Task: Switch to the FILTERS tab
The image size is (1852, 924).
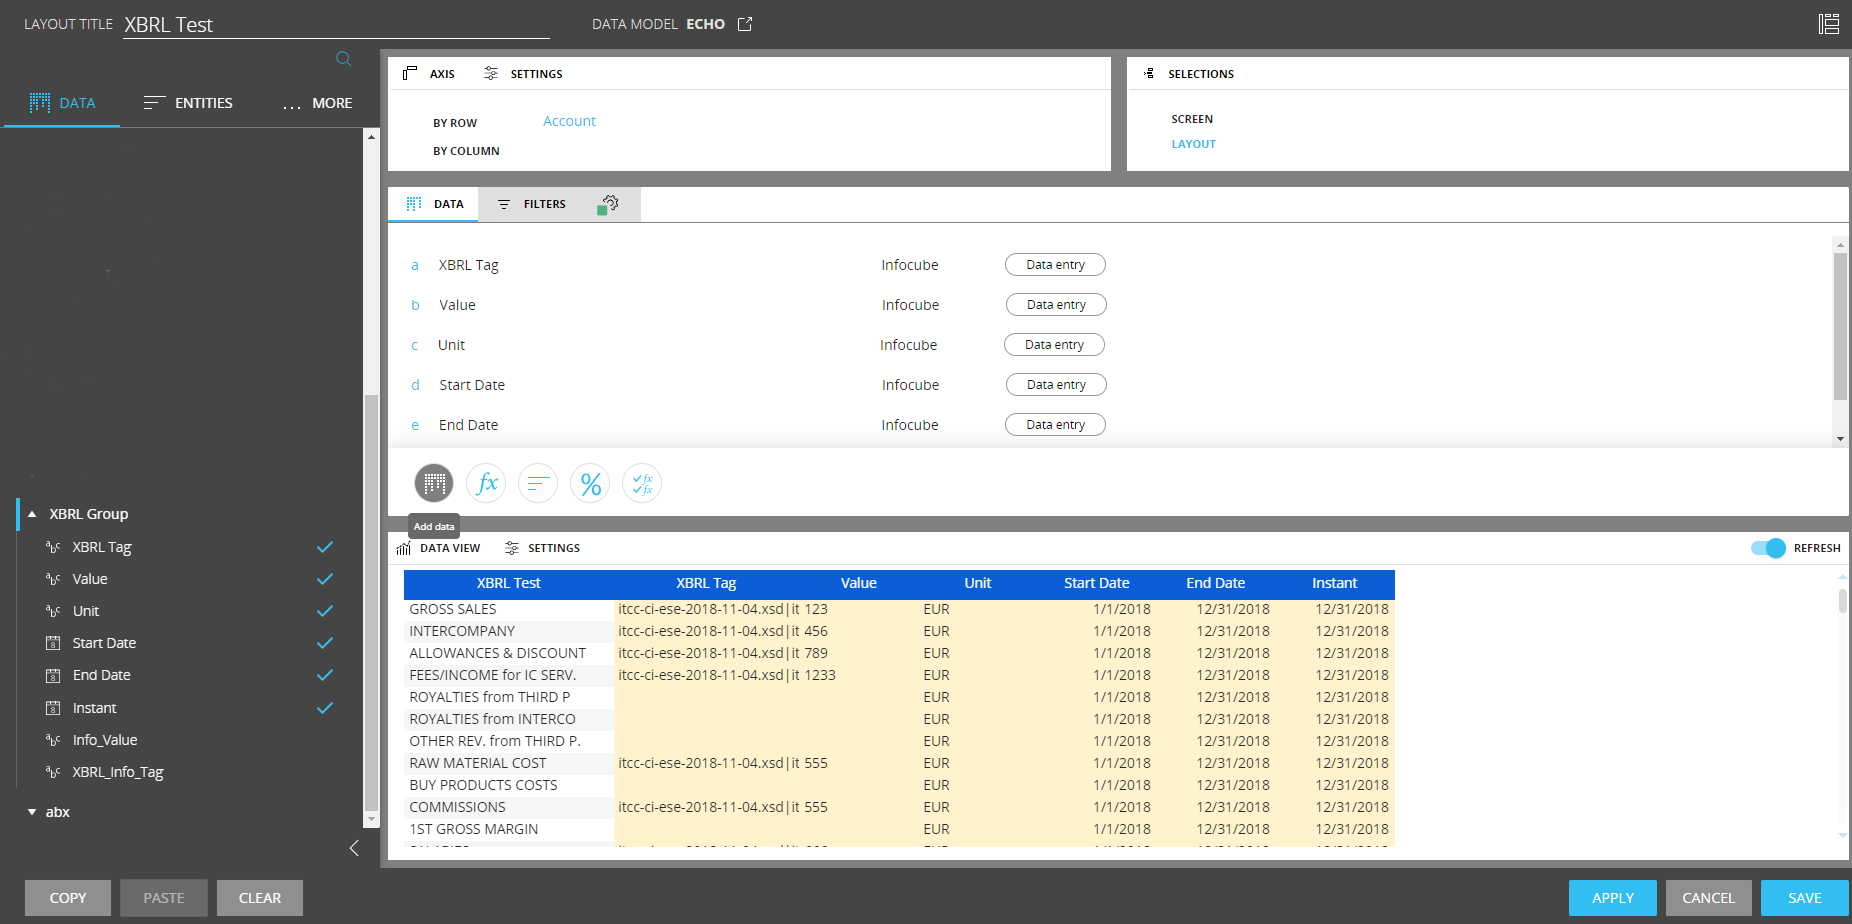Action: tap(543, 203)
